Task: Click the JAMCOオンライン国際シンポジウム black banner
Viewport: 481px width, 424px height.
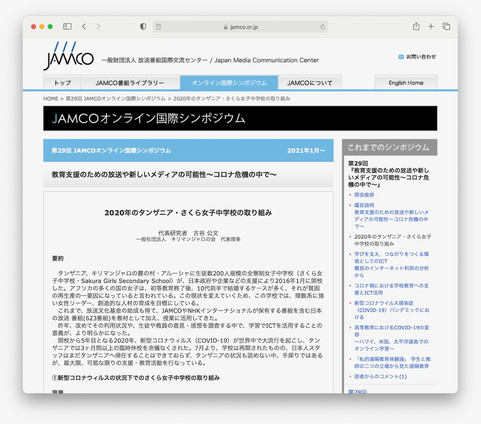Action: [240, 118]
